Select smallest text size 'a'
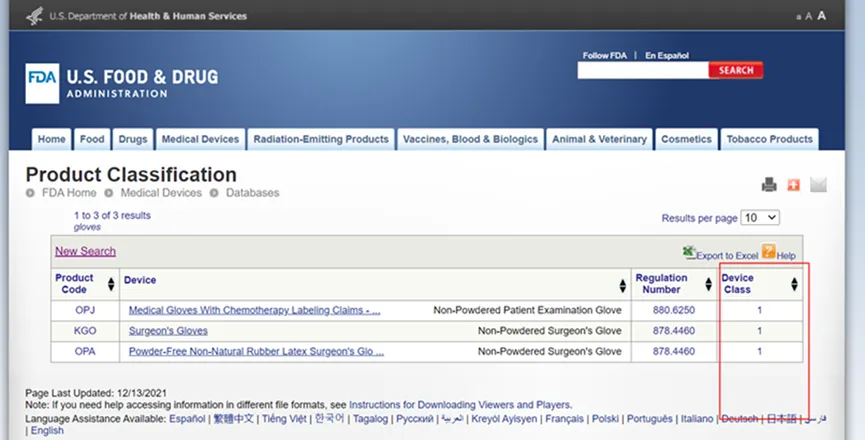The height and width of the screenshot is (440, 865). click(798, 17)
